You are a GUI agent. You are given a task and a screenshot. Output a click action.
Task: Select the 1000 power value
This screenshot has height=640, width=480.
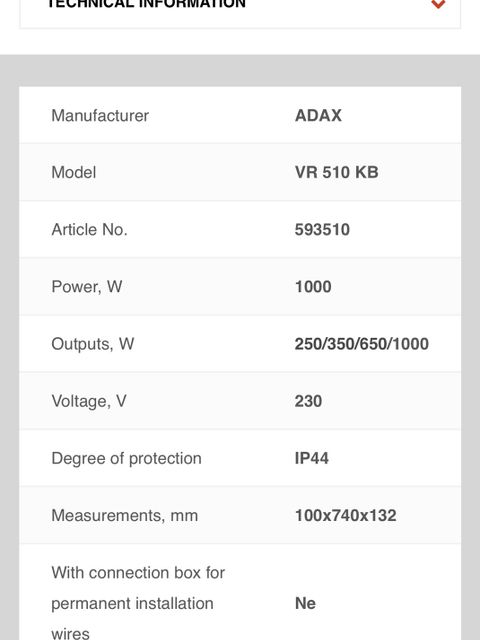(x=313, y=287)
